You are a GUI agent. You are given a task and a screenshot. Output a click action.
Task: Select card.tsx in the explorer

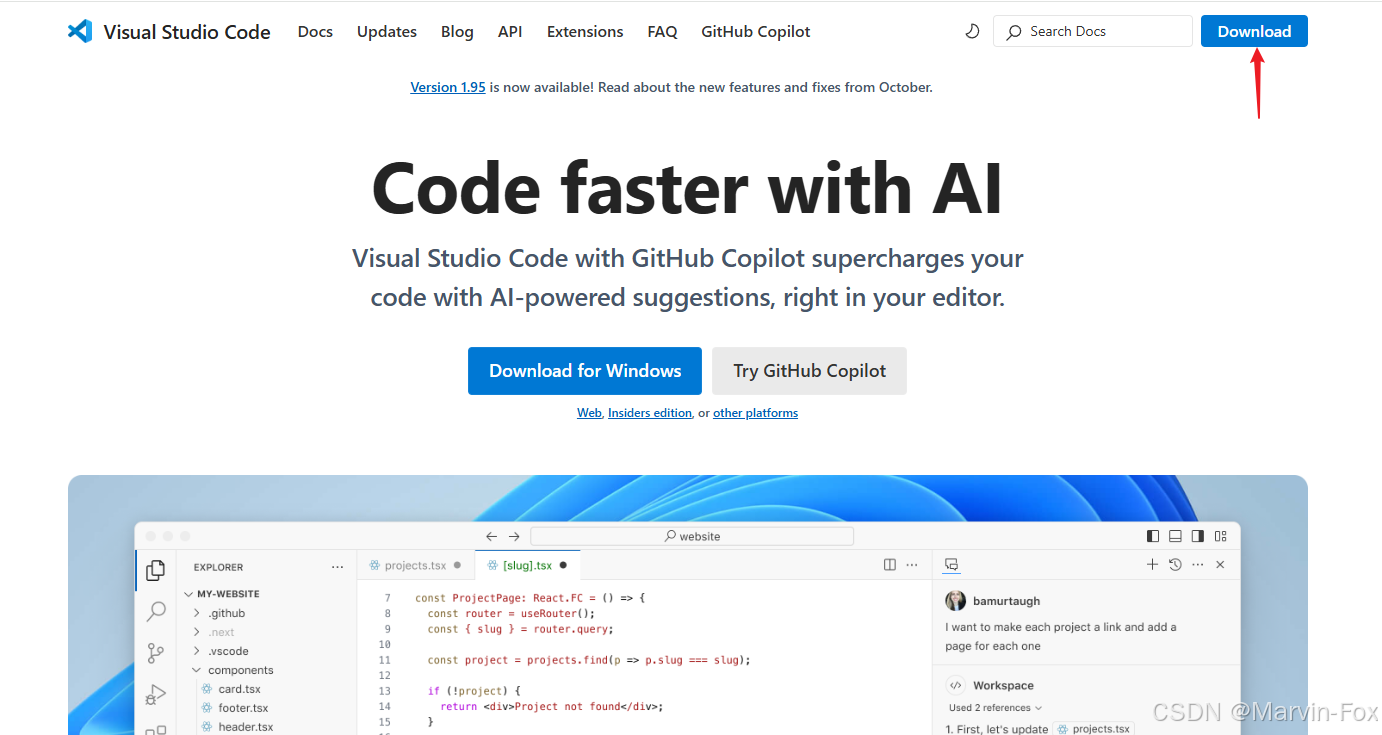239,689
